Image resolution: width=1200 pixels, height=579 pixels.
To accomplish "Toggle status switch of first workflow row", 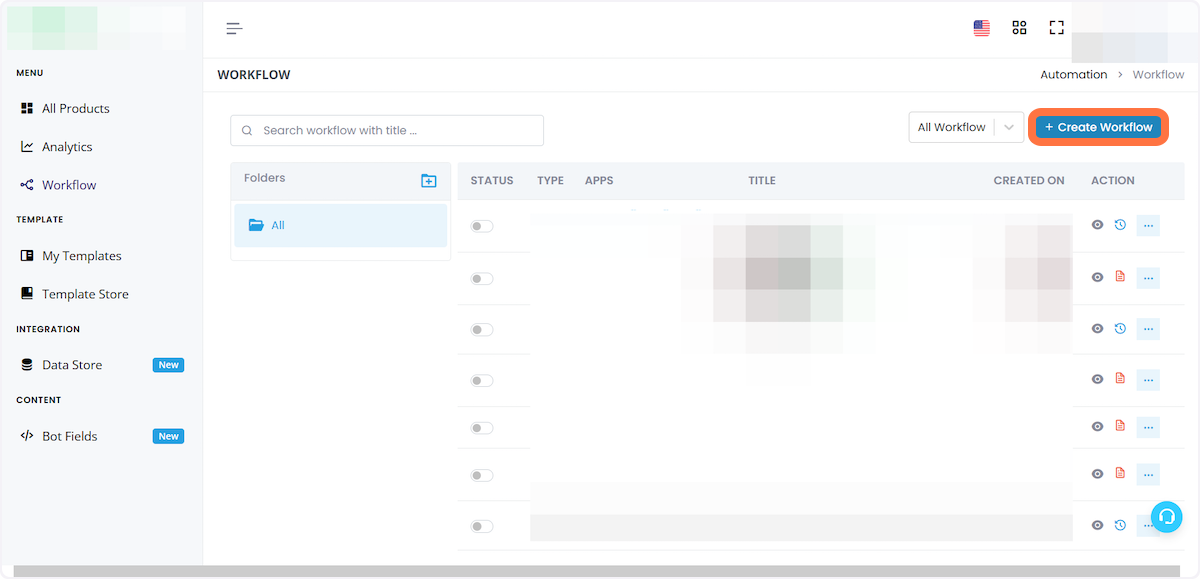I will tap(482, 227).
